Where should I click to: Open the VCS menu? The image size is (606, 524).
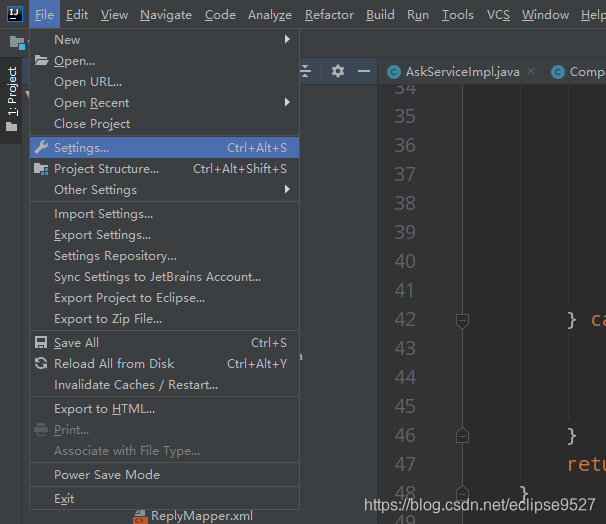click(498, 15)
